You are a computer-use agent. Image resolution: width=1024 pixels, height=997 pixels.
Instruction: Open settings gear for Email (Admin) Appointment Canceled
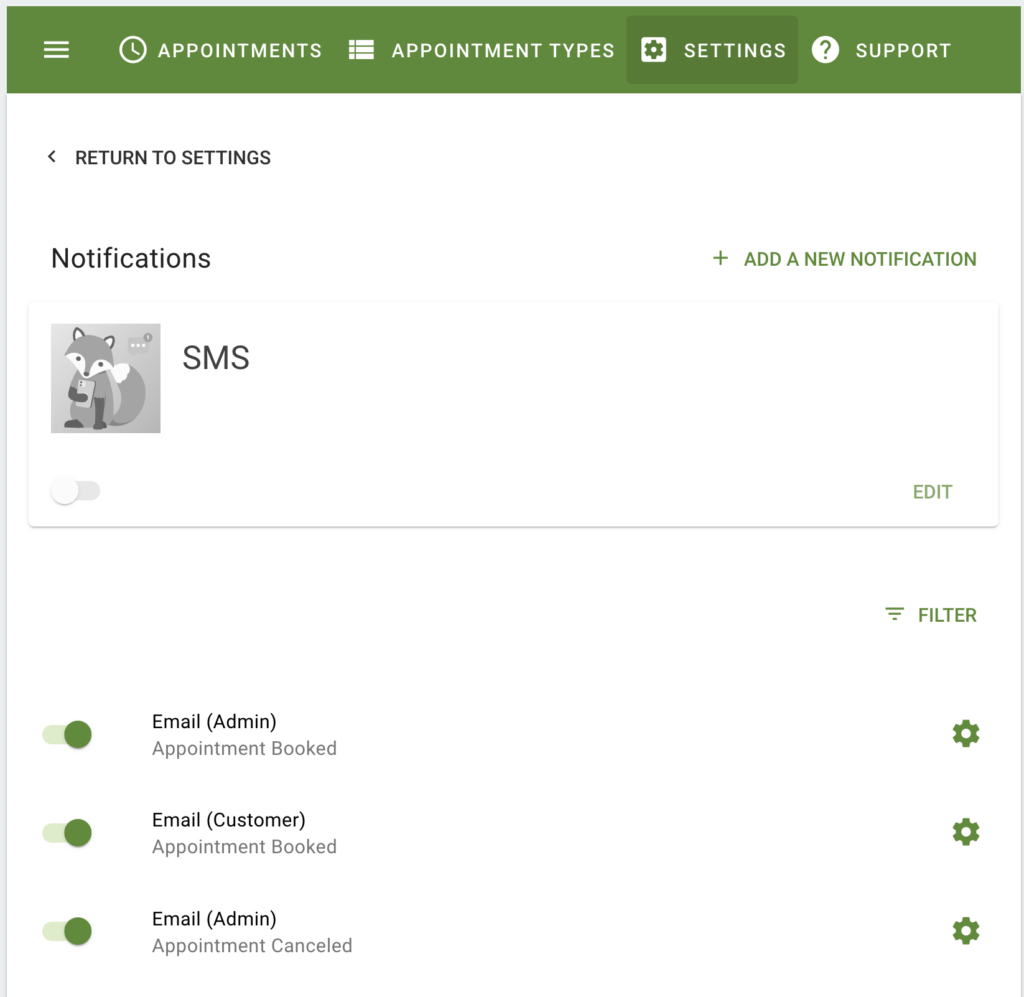(966, 931)
